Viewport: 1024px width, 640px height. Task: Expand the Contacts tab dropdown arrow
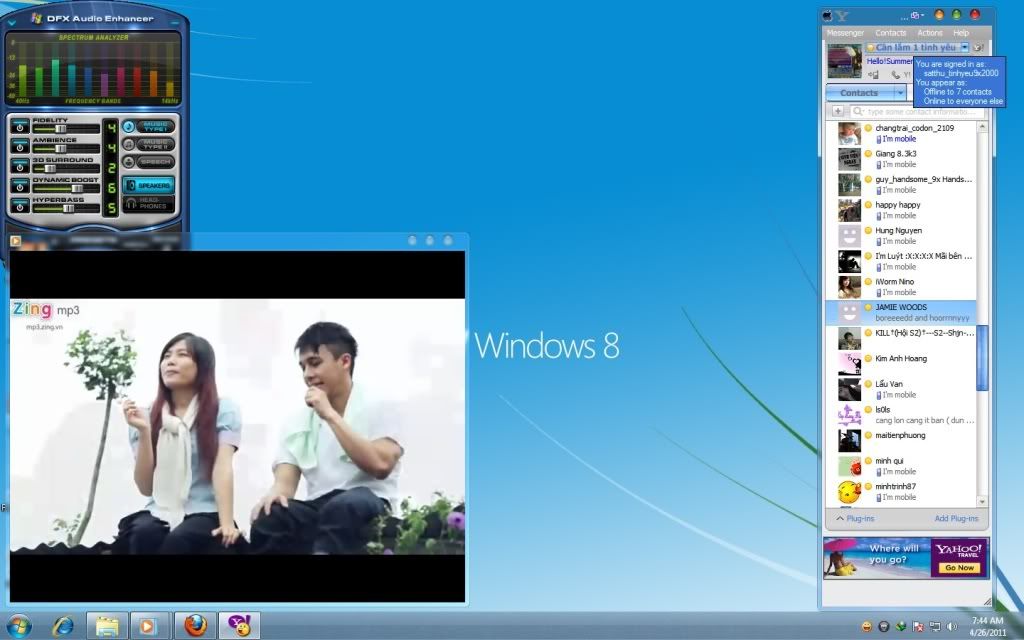pos(900,93)
